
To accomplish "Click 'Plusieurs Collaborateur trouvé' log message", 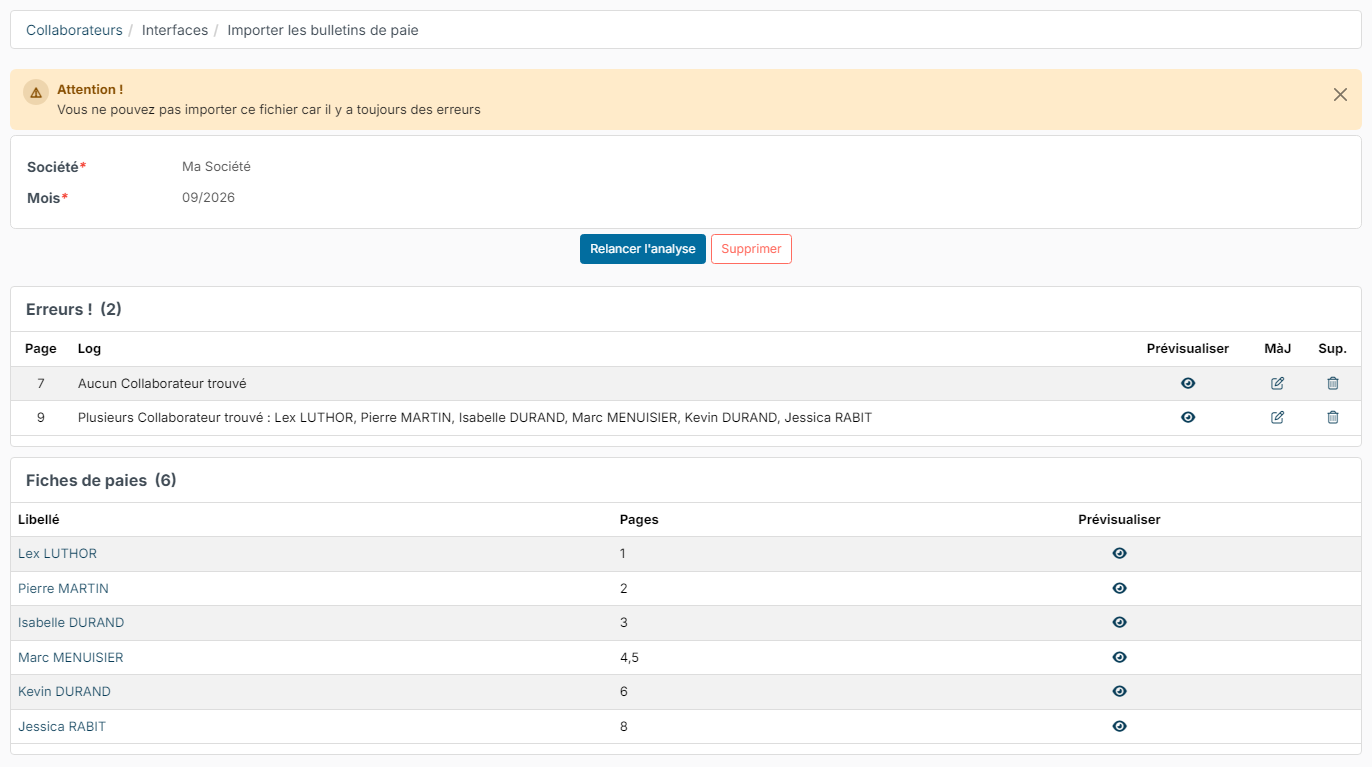I will tap(475, 417).
